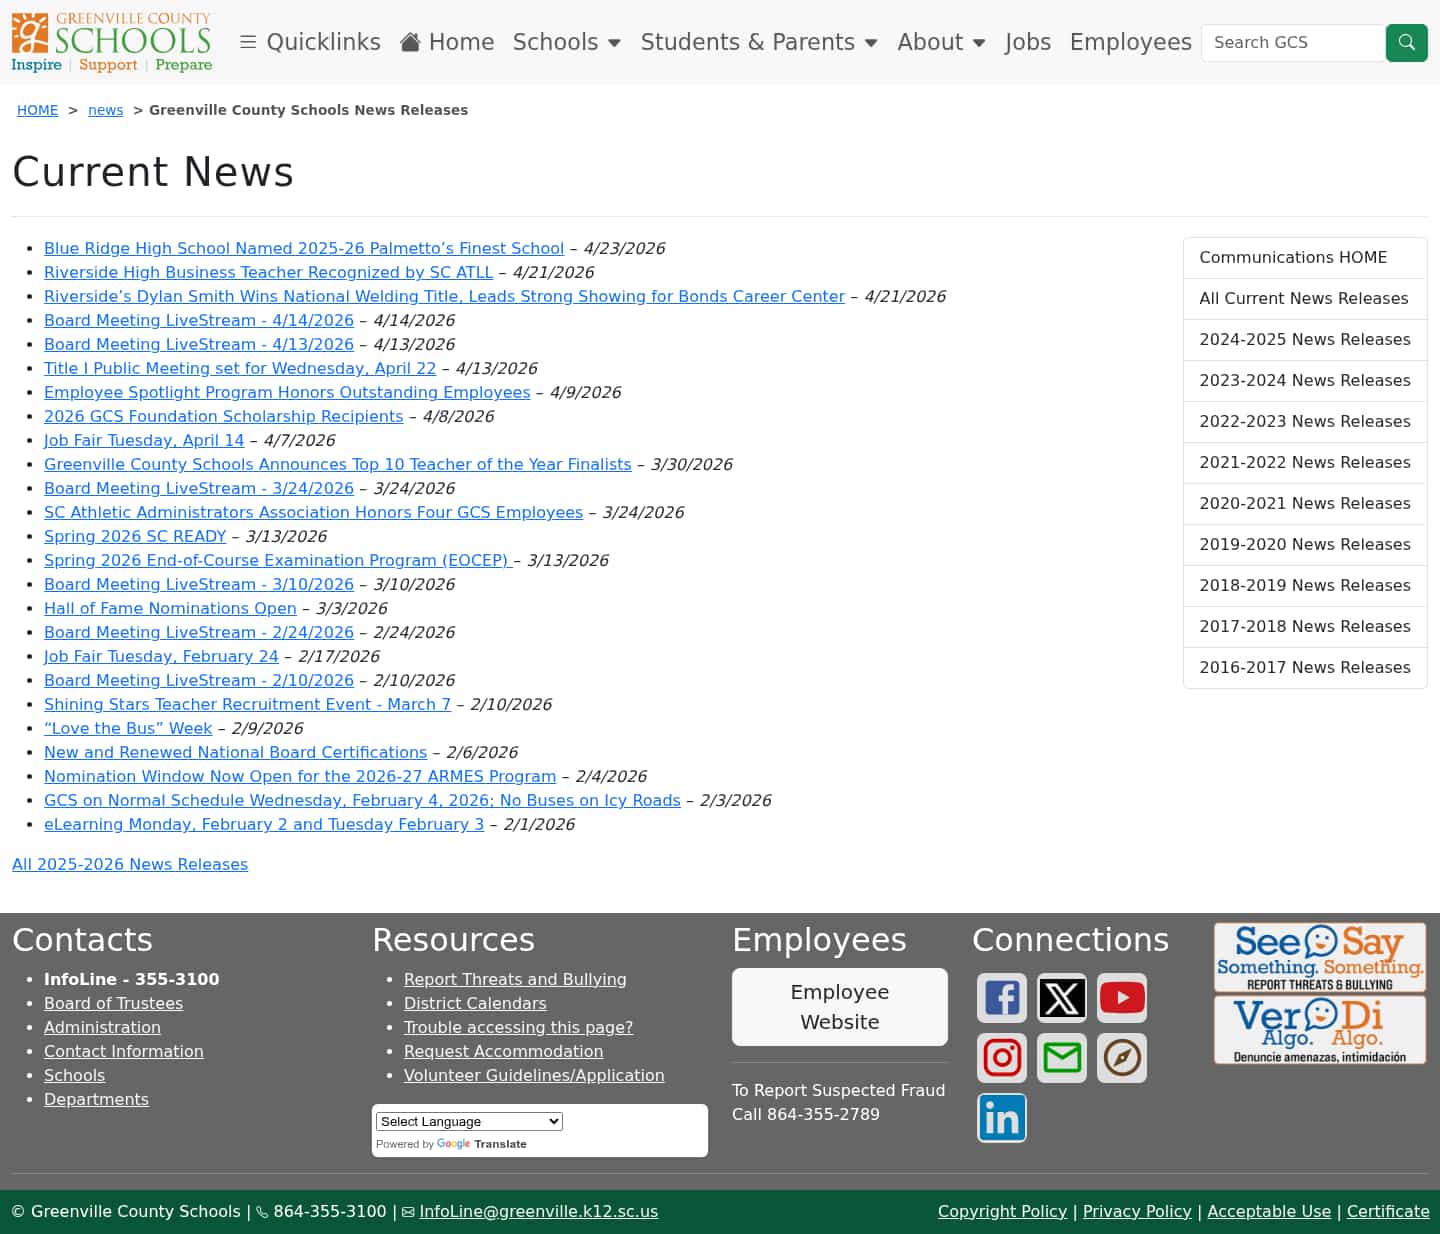This screenshot has height=1234, width=1440.
Task: Open the Instagram icon
Action: 1001,1057
